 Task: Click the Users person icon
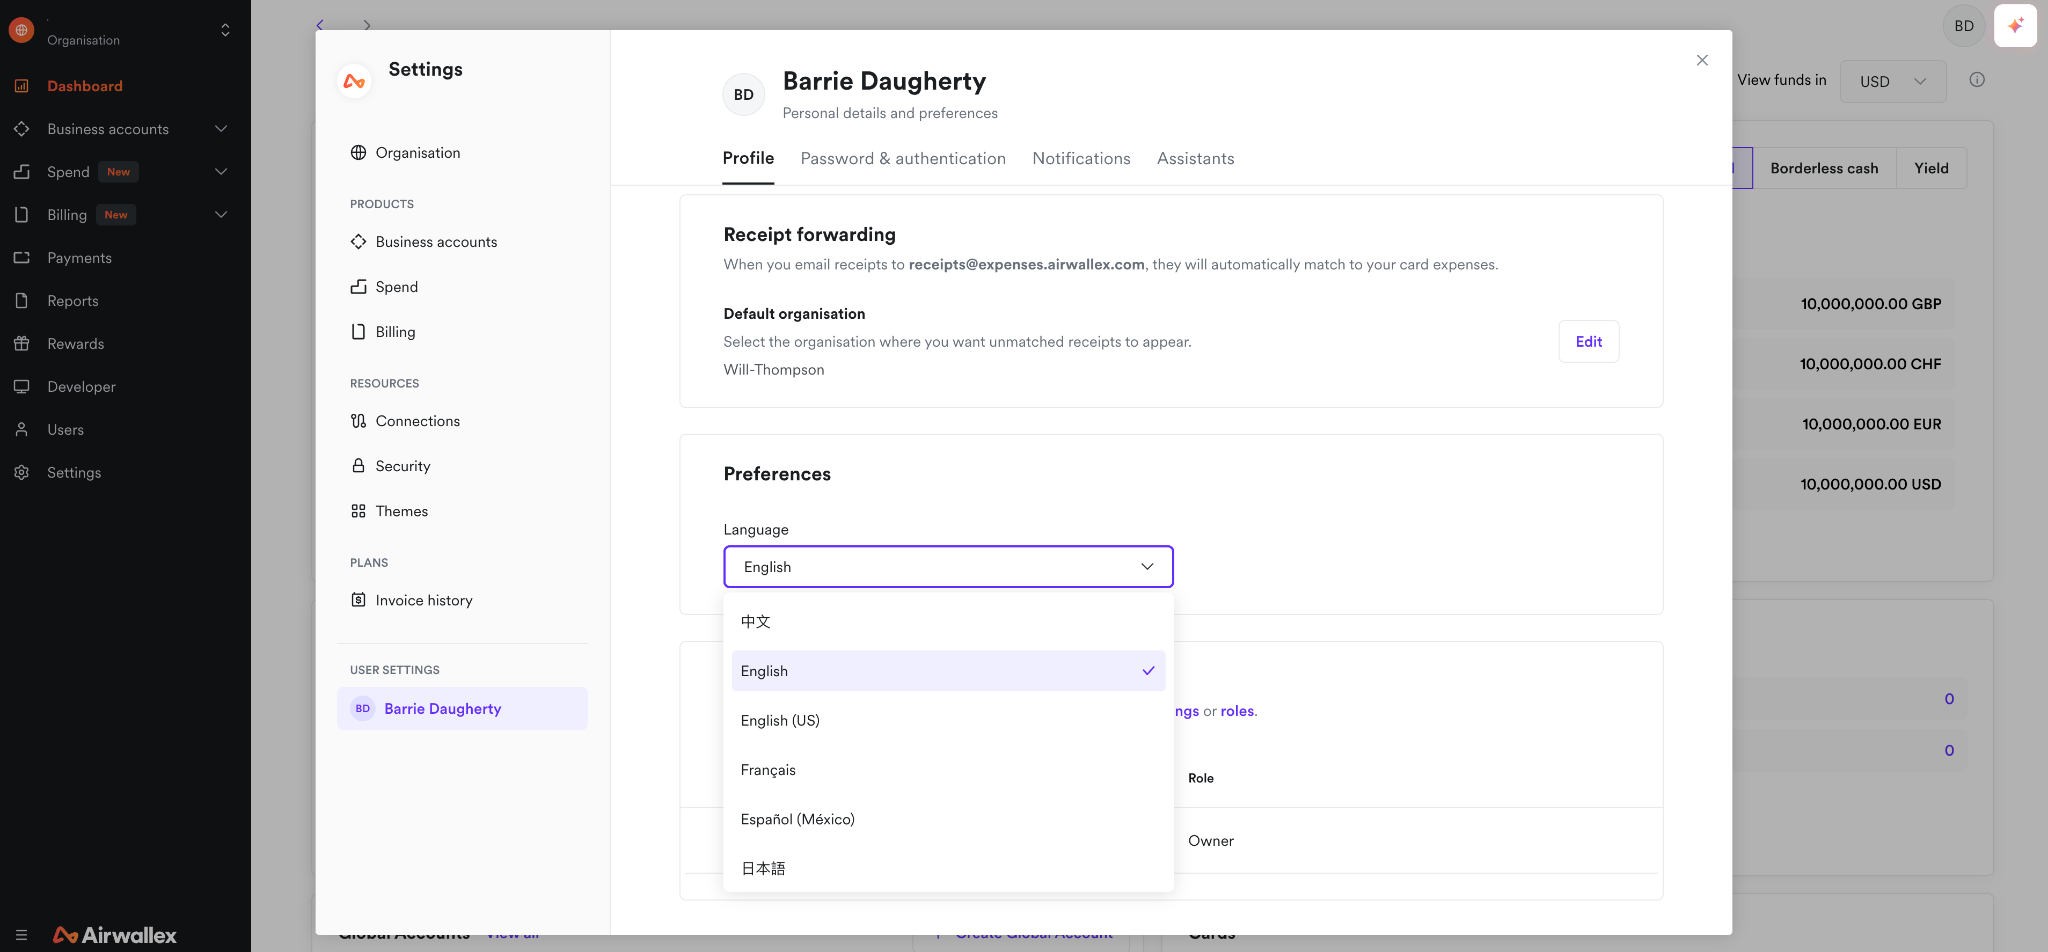click(x=21, y=430)
